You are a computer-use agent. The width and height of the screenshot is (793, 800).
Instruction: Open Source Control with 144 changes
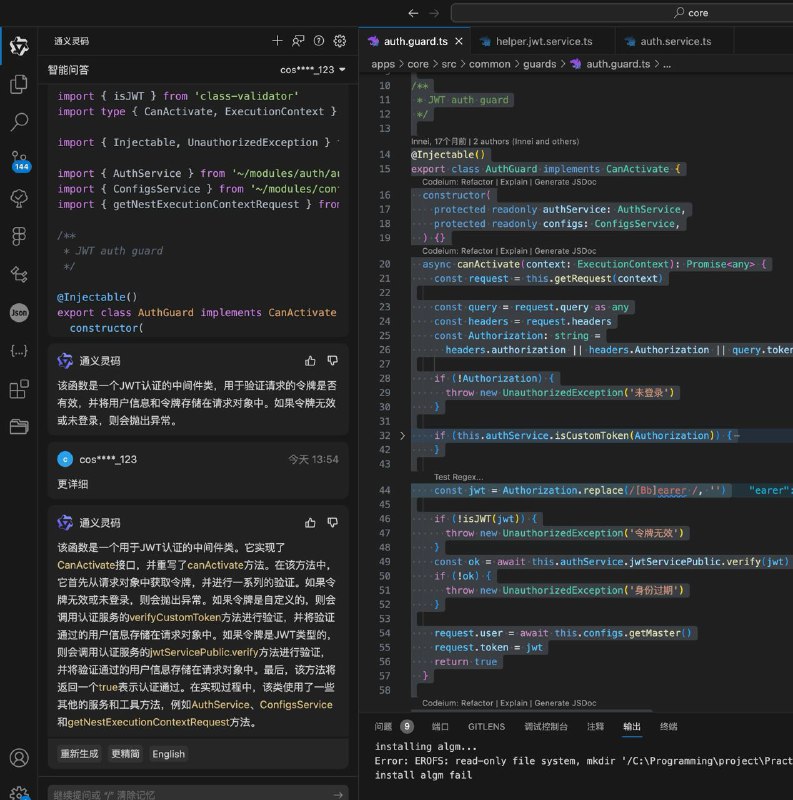[x=19, y=160]
